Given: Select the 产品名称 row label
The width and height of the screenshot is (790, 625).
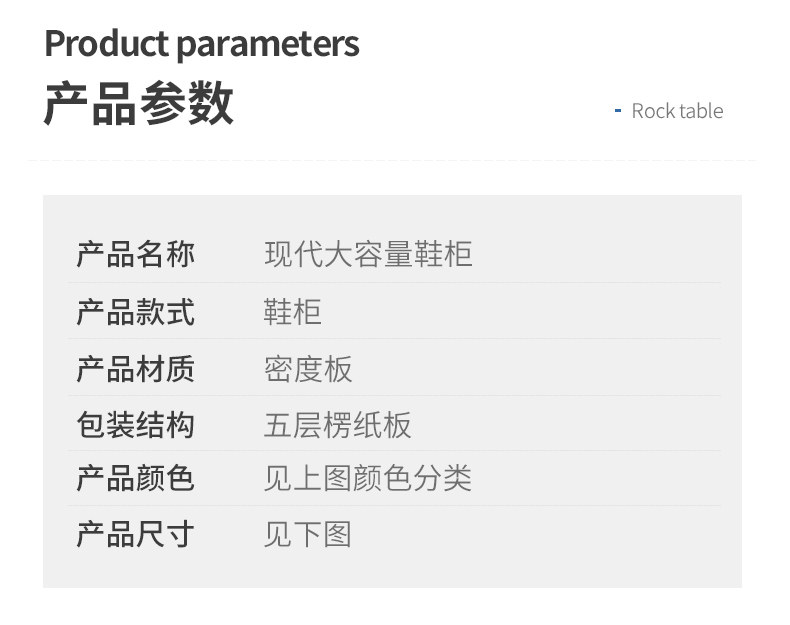Looking at the screenshot, I should 135,254.
